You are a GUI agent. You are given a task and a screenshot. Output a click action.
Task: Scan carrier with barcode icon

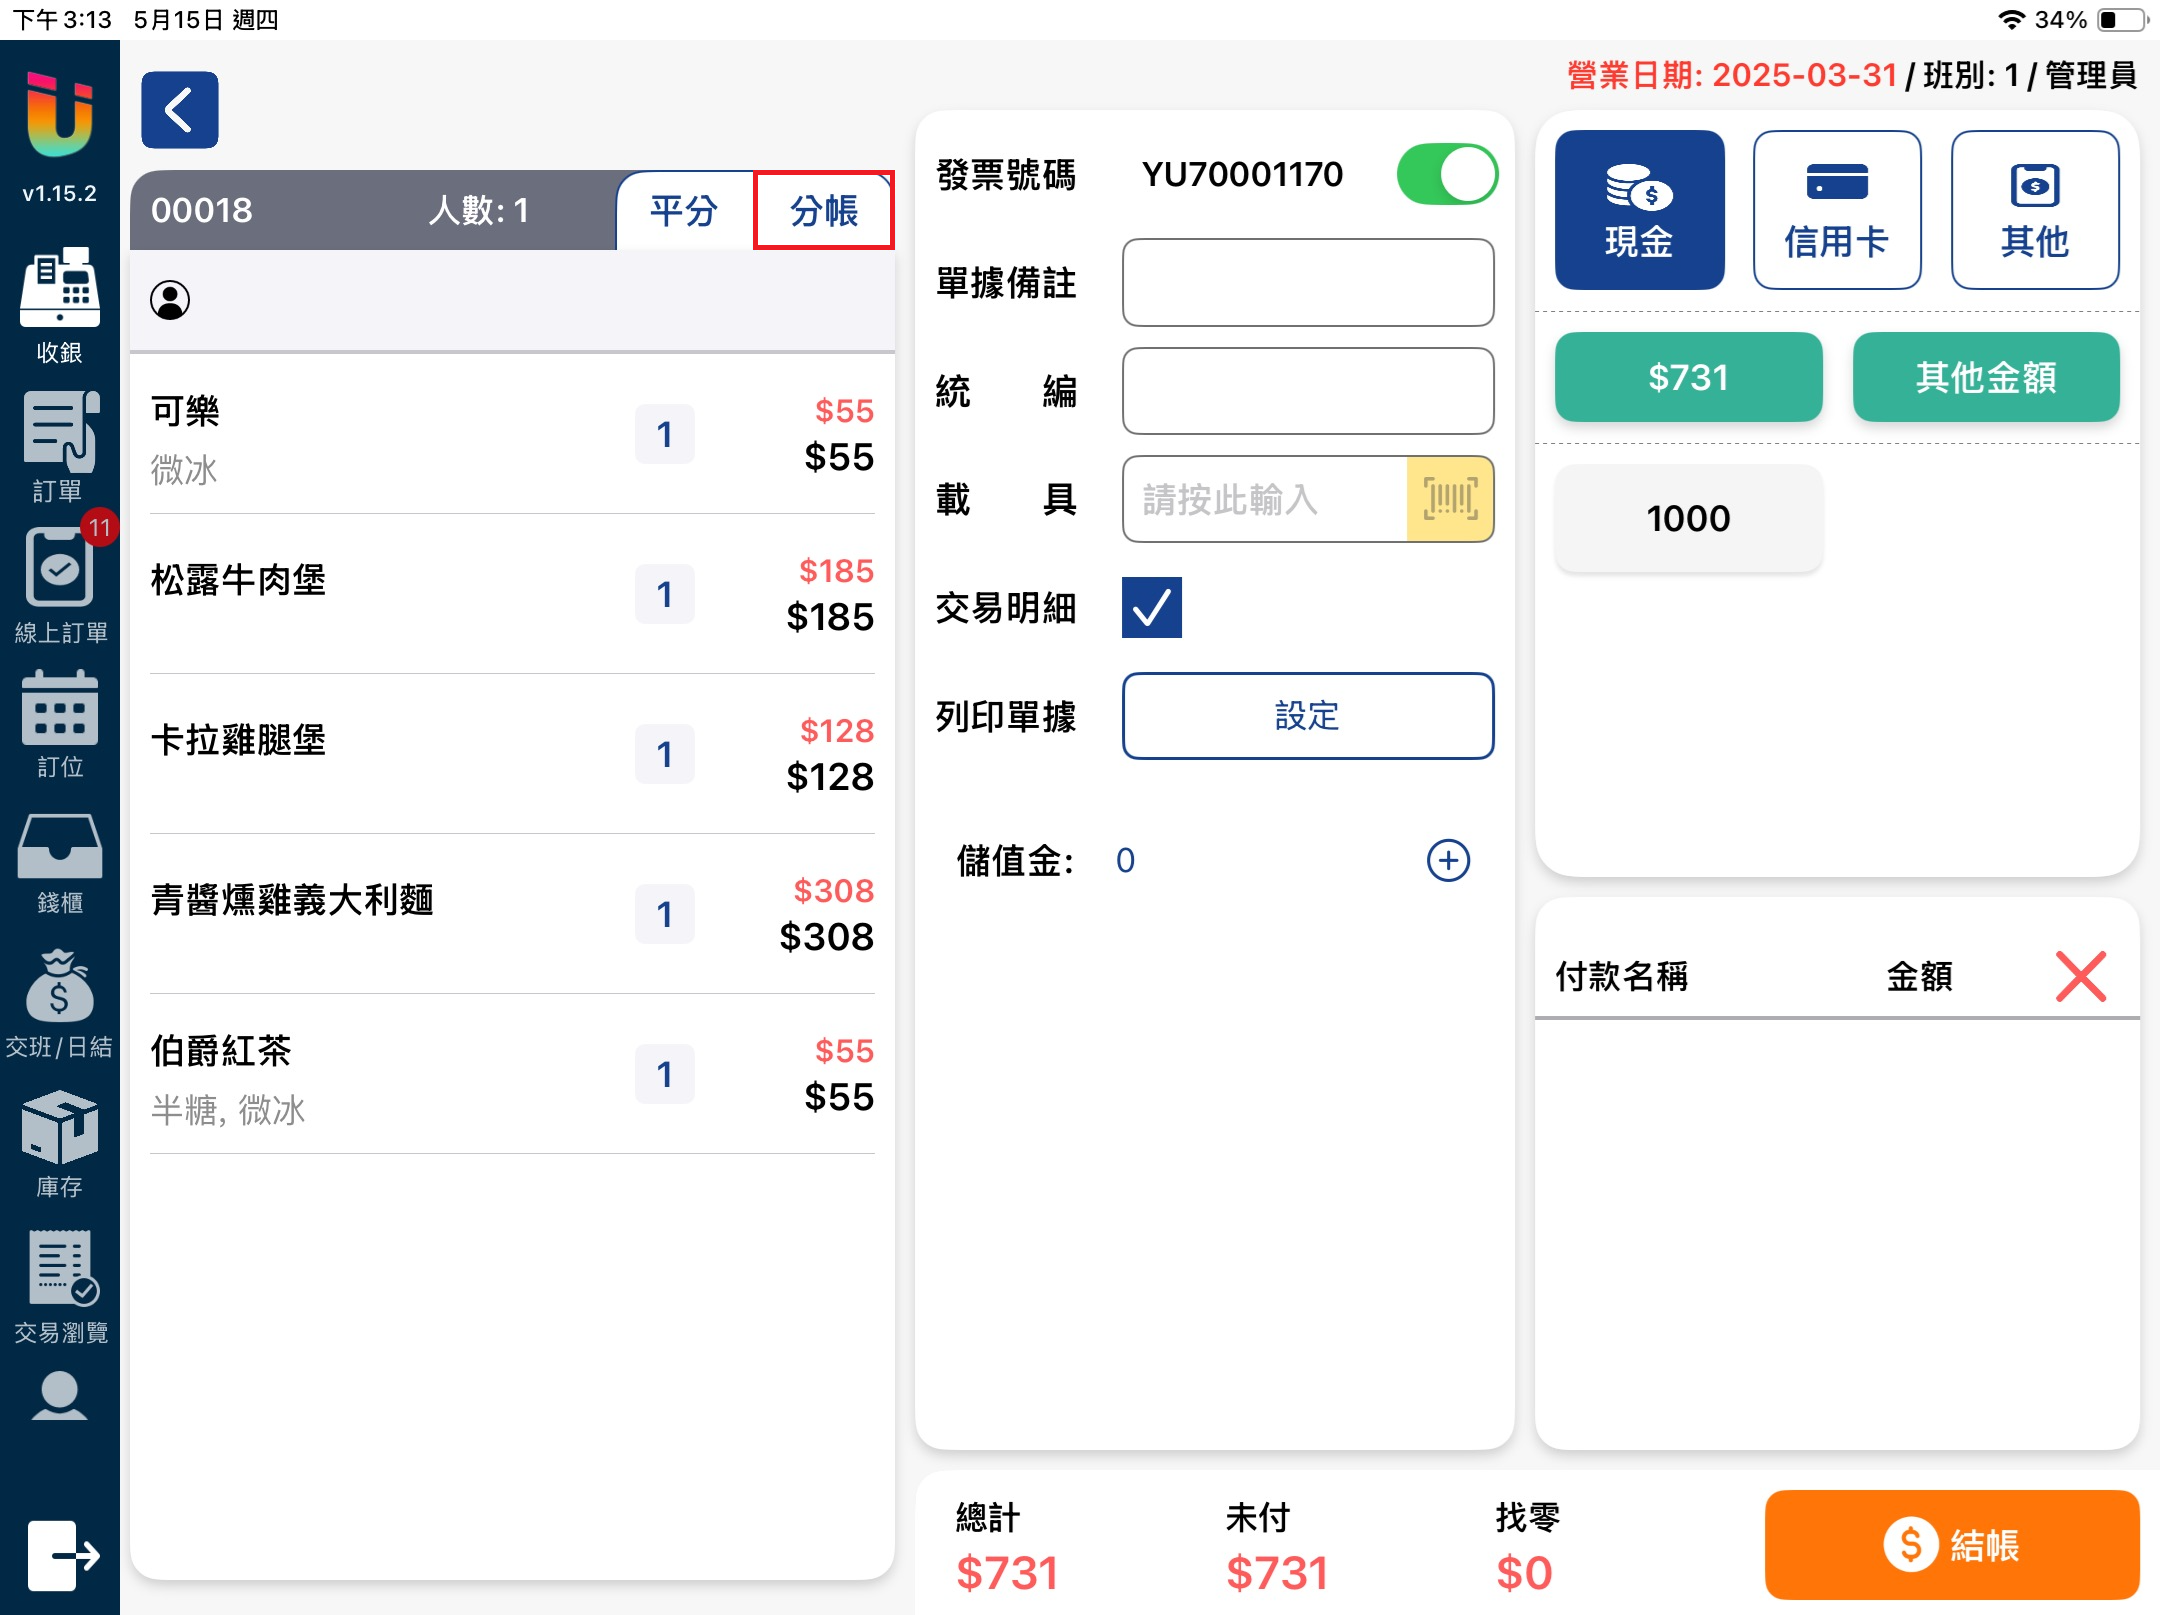click(x=1449, y=499)
